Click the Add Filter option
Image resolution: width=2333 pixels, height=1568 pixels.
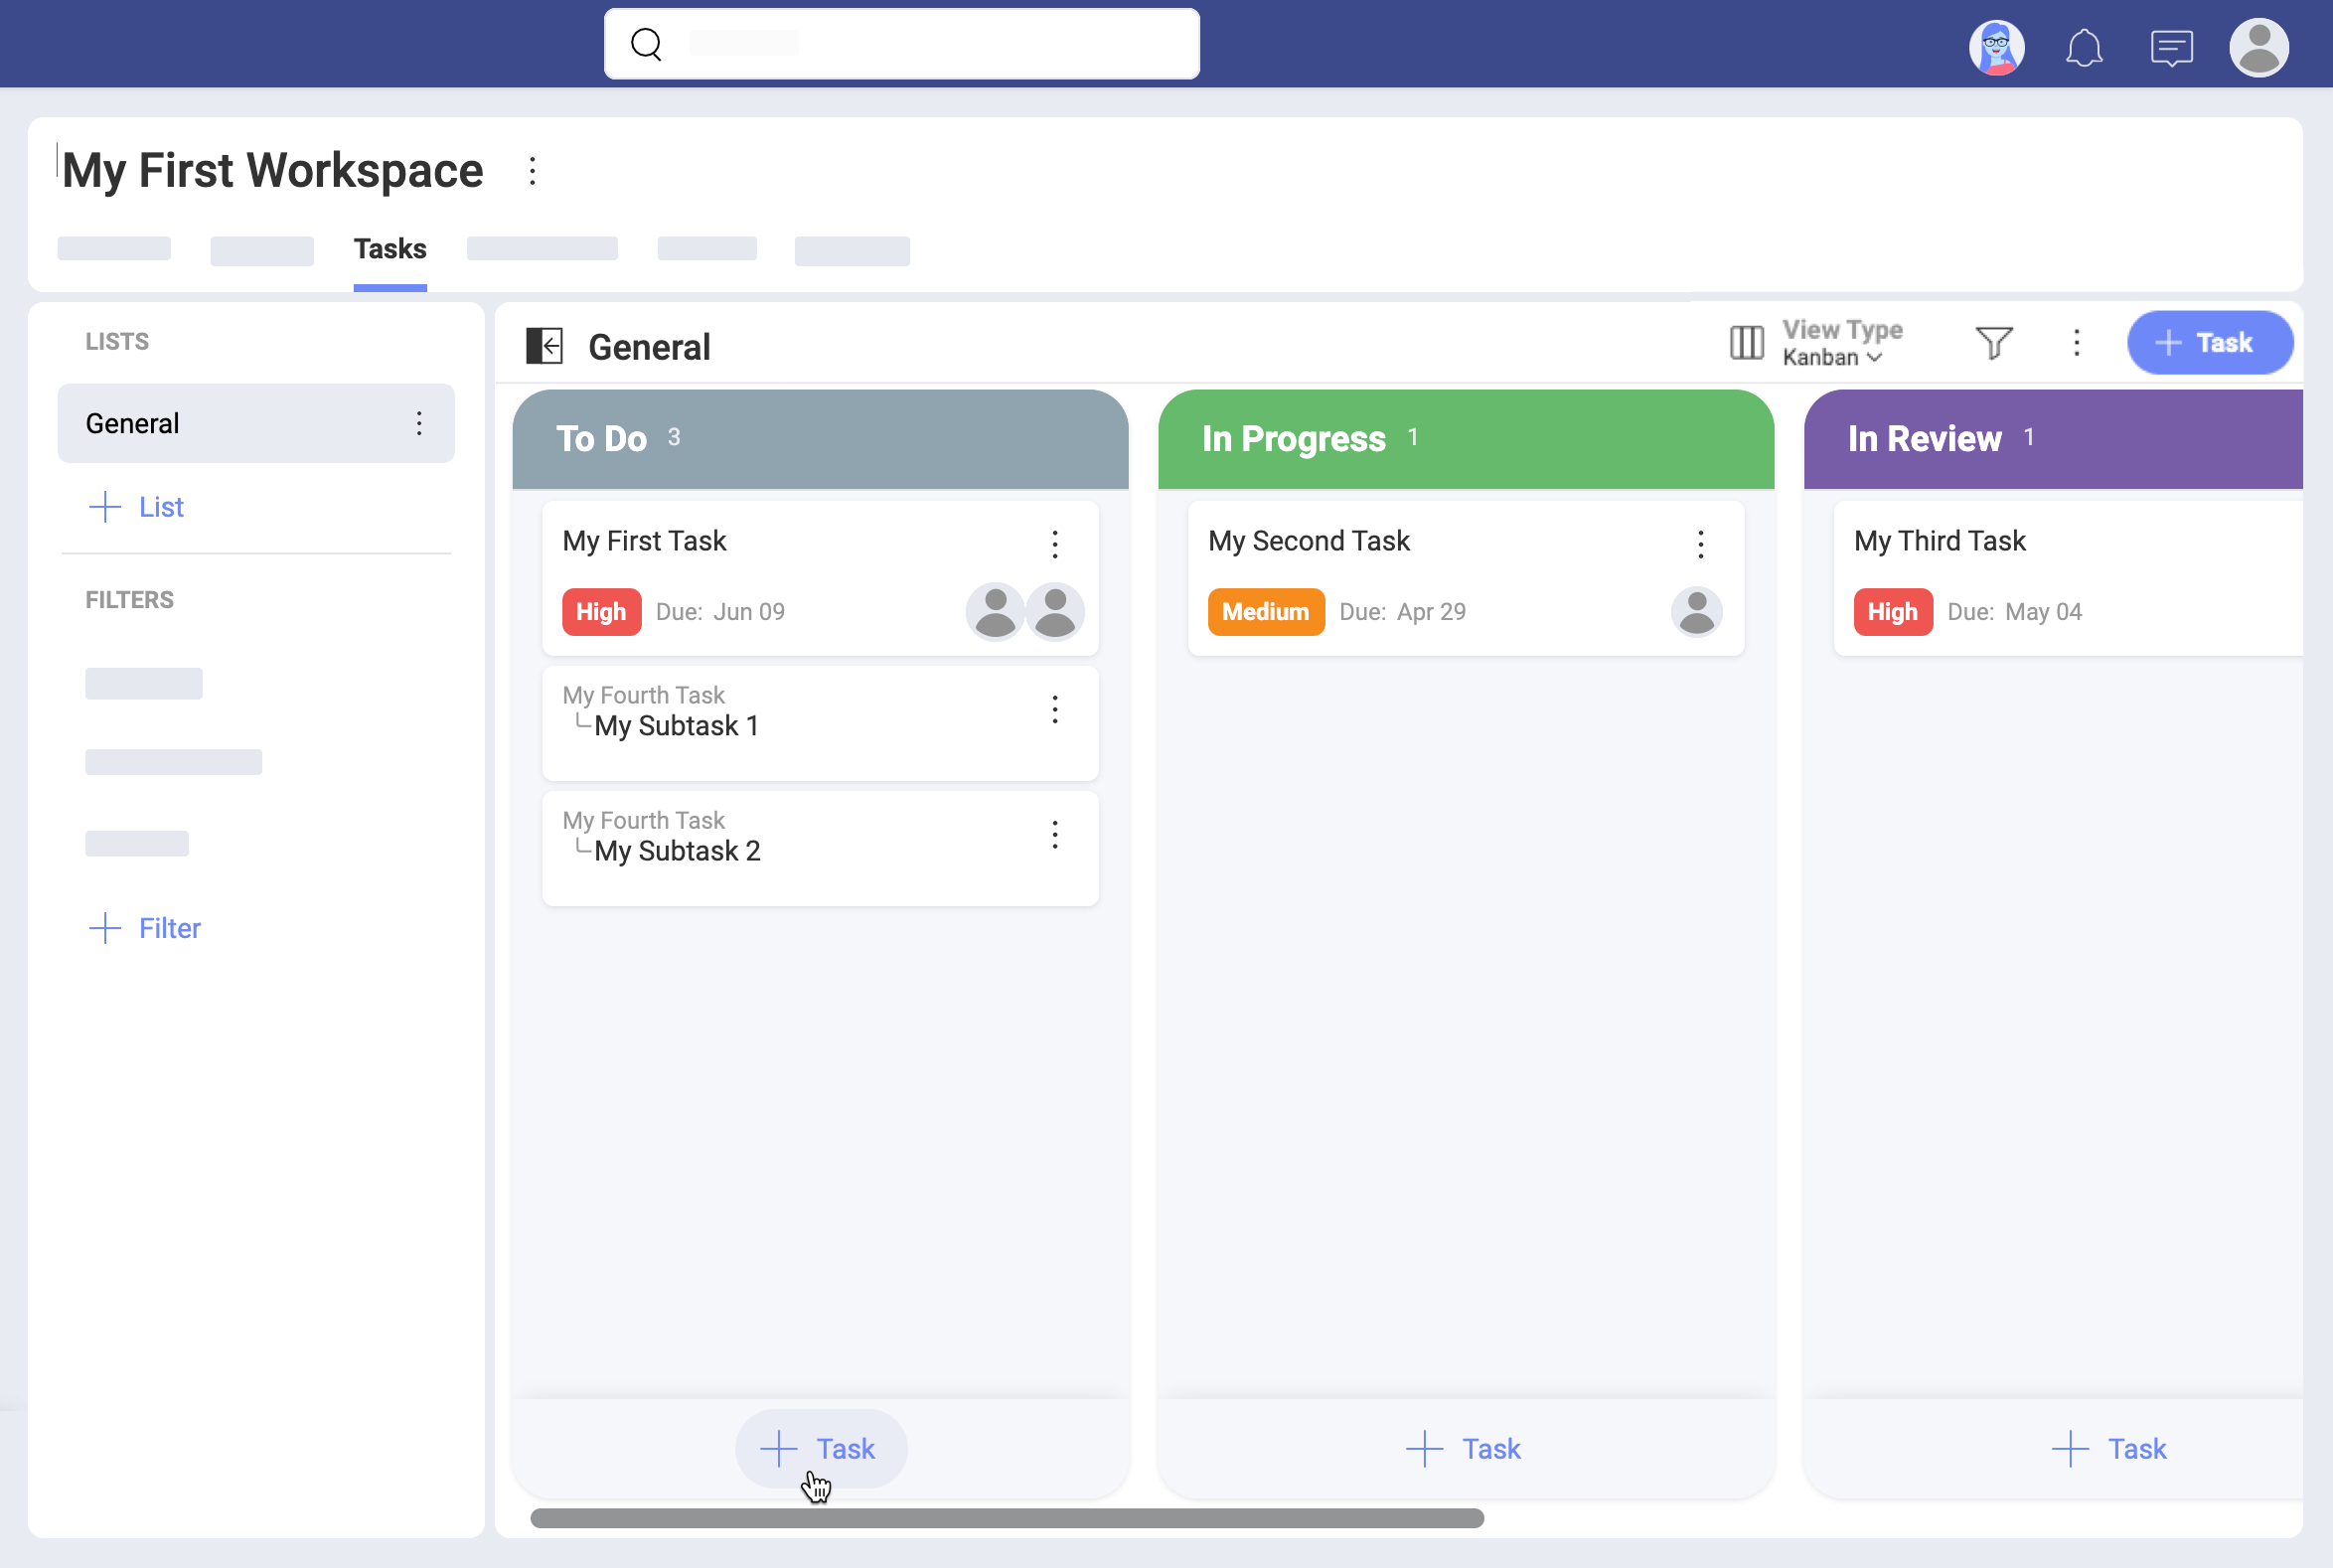coord(145,927)
